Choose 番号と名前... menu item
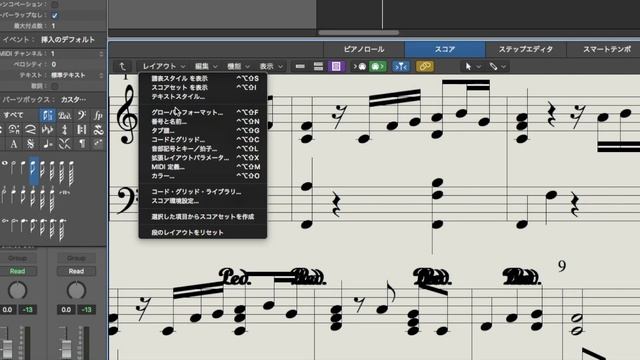 click(x=203, y=122)
